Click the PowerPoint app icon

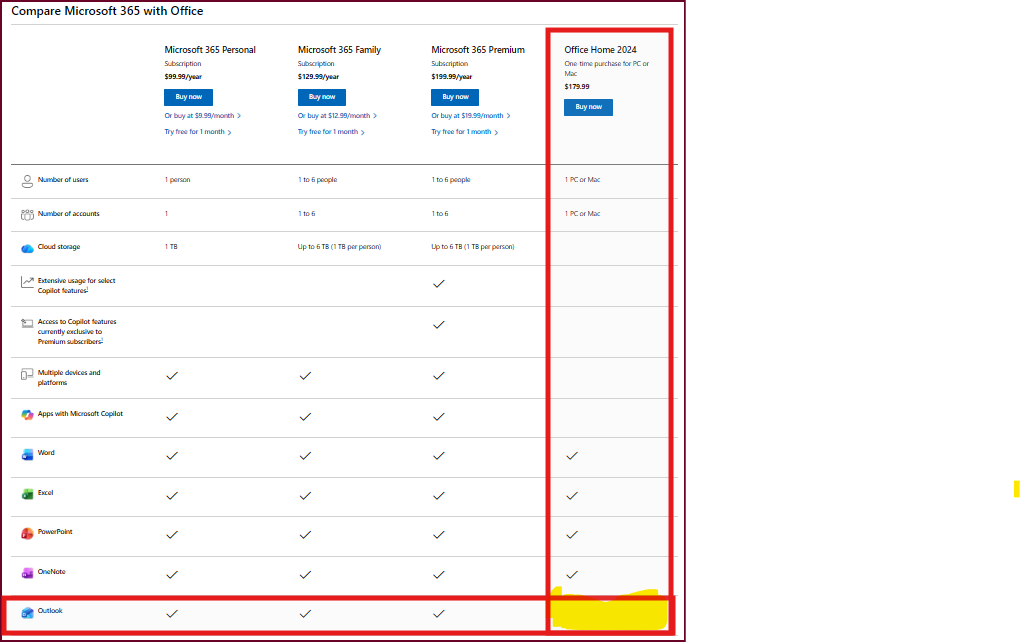27,533
